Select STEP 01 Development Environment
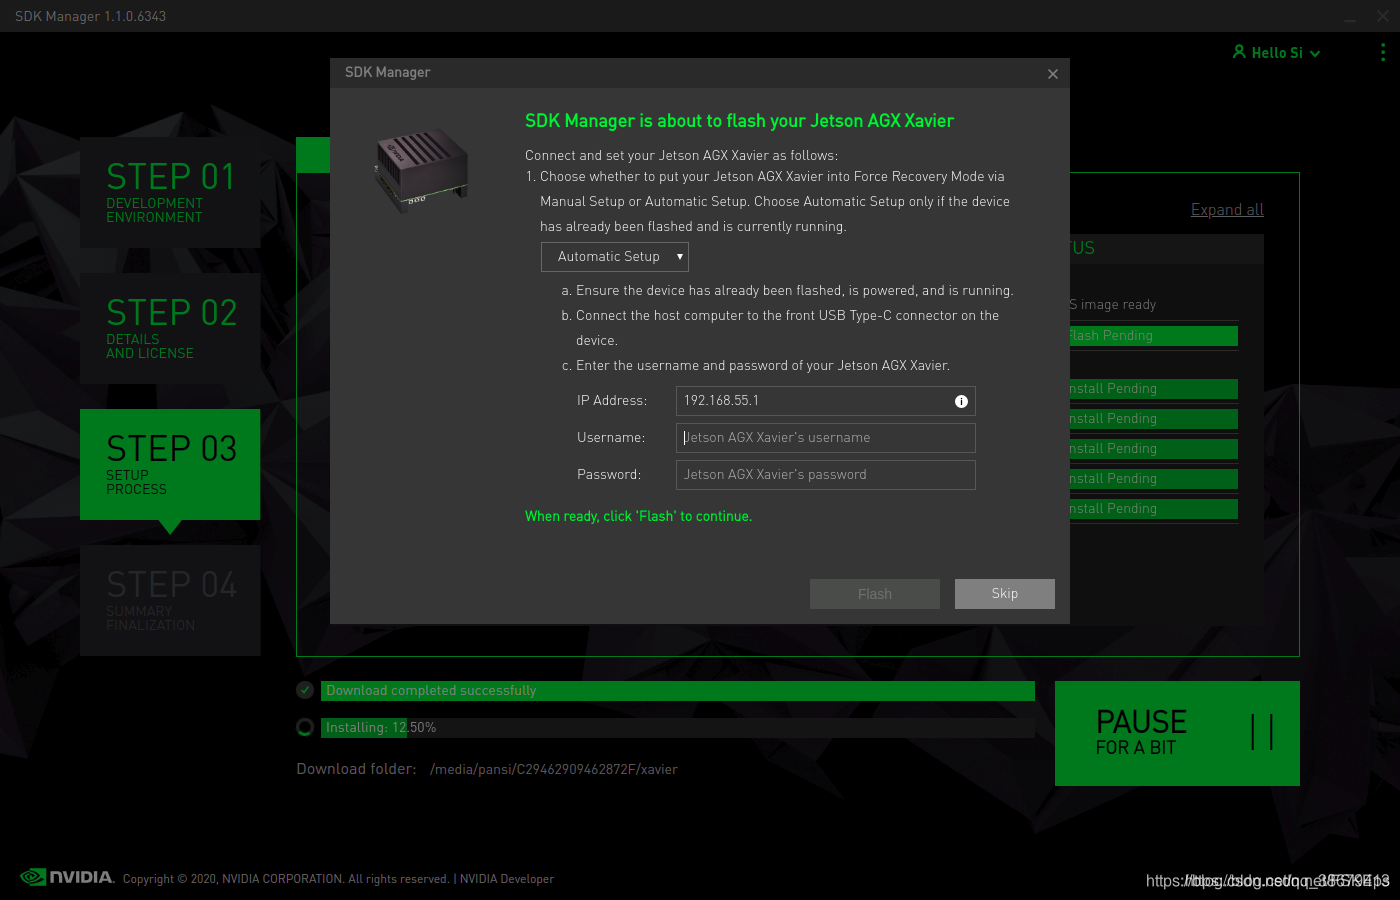 (x=170, y=192)
